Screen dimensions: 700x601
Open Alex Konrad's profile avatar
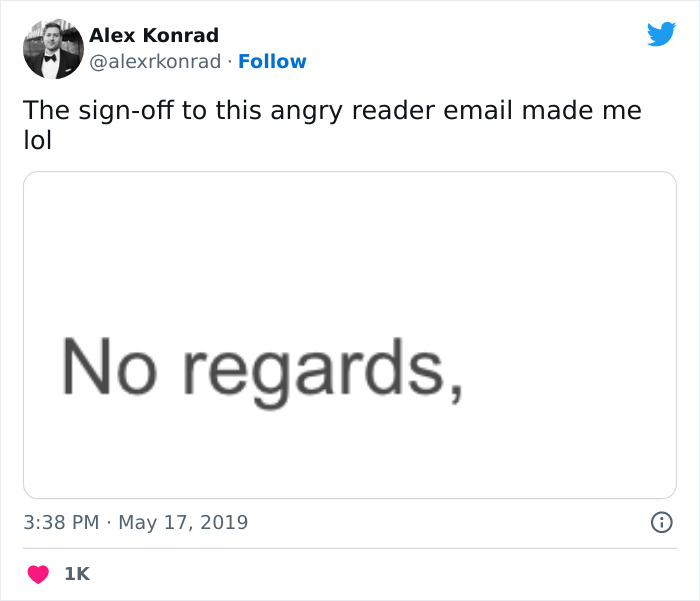(x=53, y=48)
